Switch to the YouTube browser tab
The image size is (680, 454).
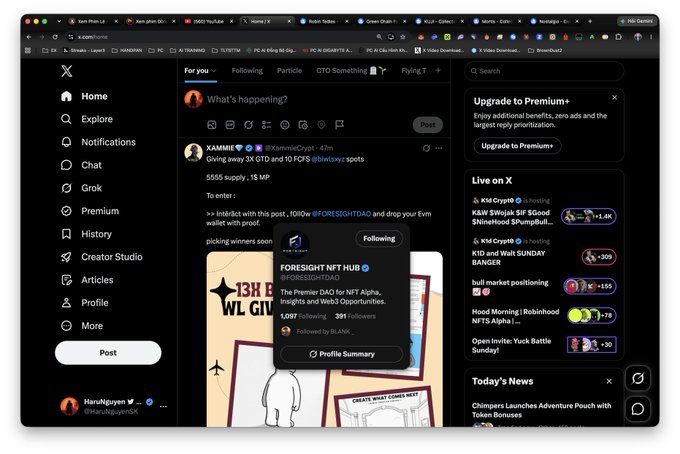click(x=209, y=21)
